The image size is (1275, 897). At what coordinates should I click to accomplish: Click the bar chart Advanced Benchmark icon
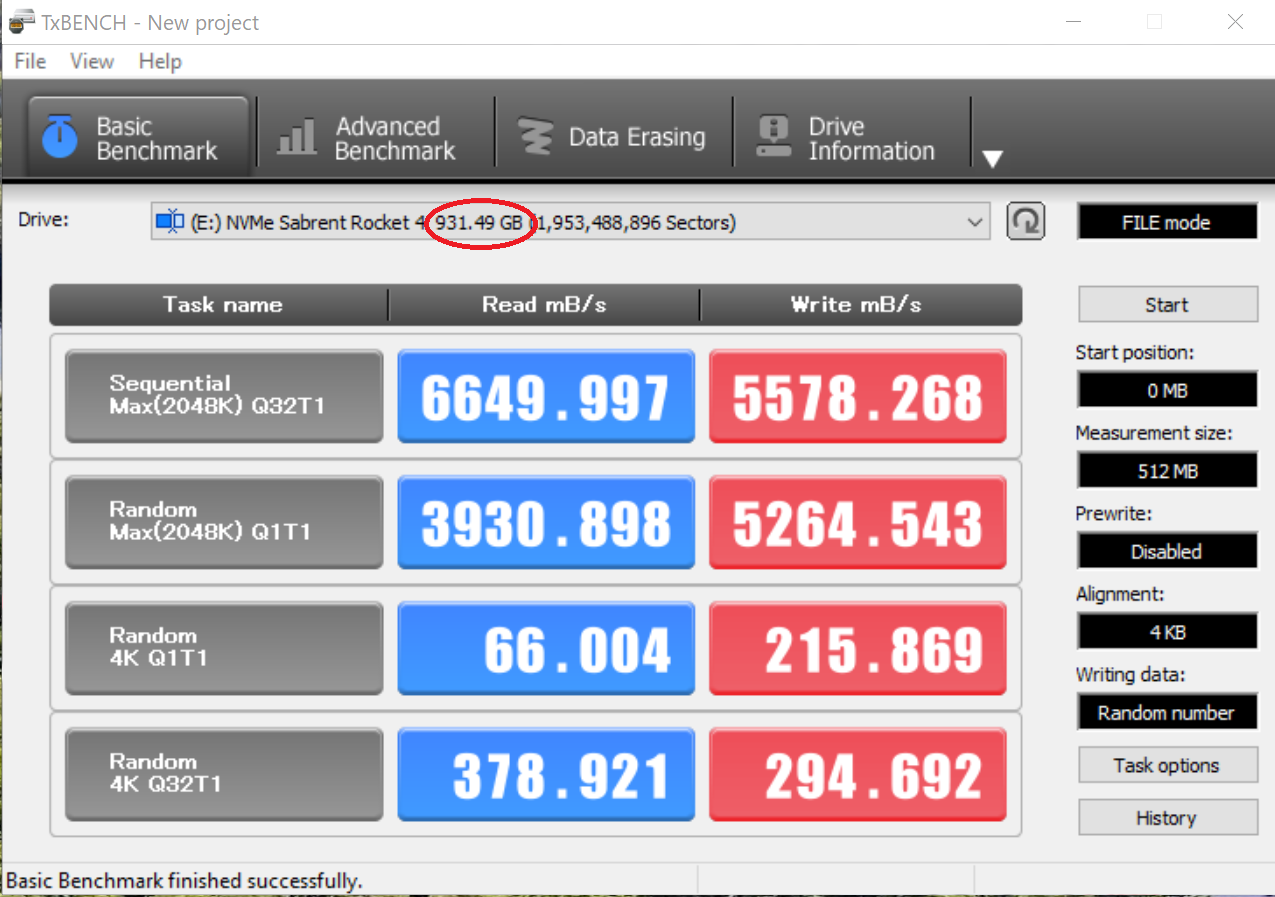pyautogui.click(x=296, y=138)
